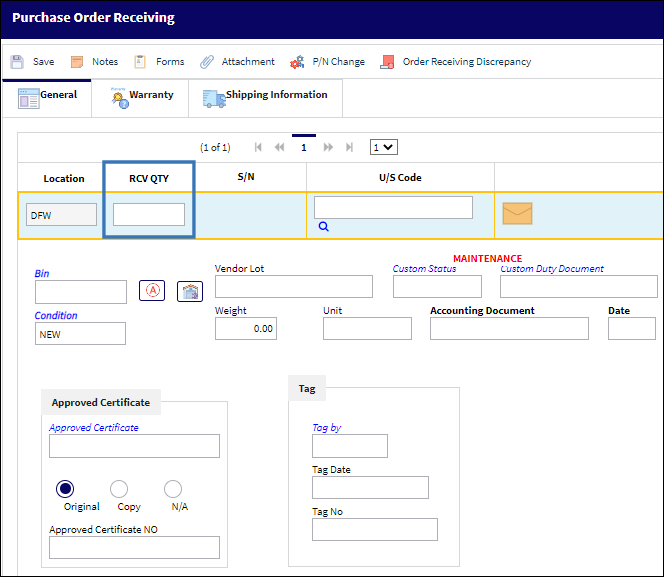Click the Save text button
The width and height of the screenshot is (664, 577).
[x=44, y=62]
